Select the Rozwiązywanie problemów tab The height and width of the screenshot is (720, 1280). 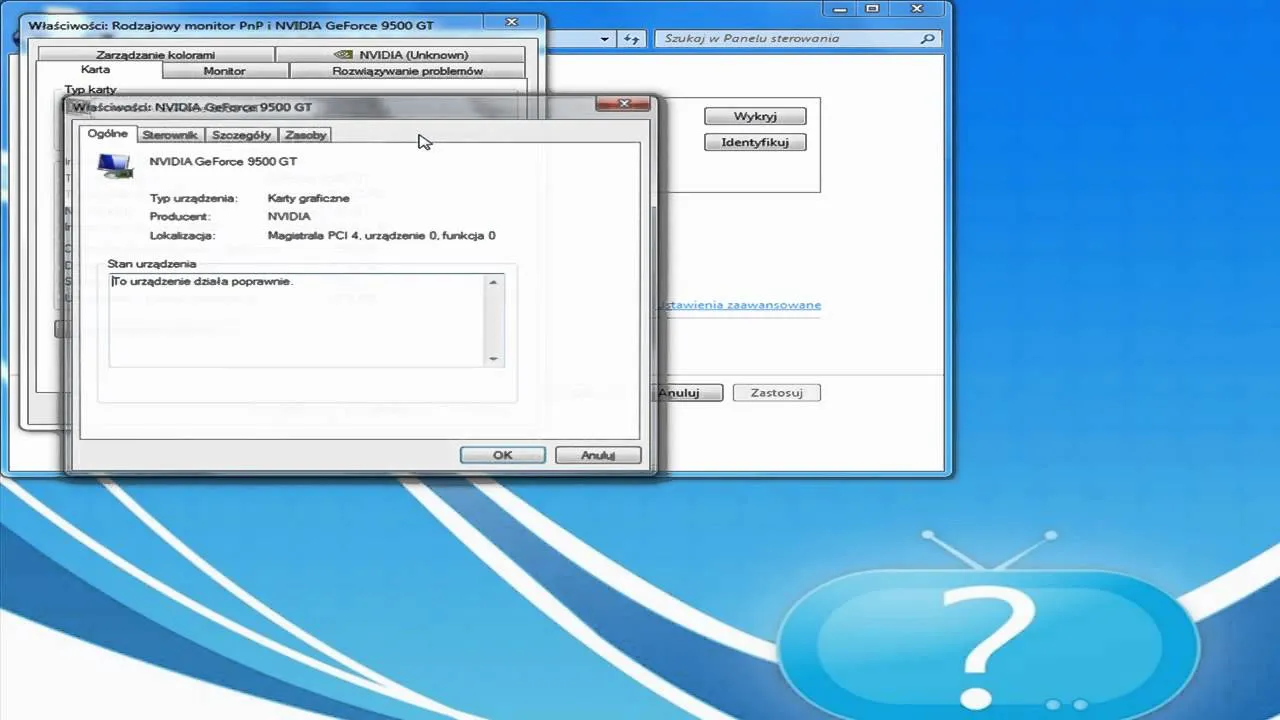[x=407, y=71]
